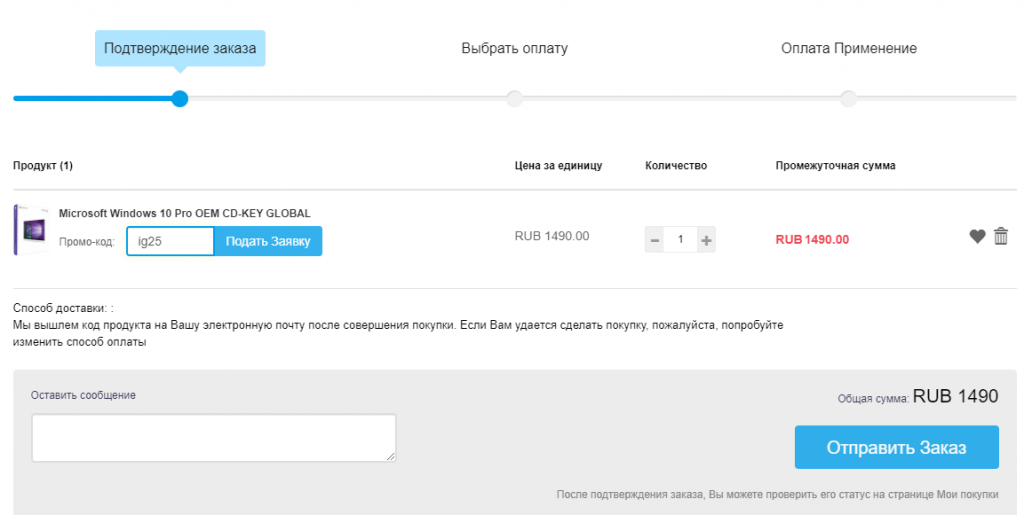Focus the promo code input field

(x=170, y=241)
